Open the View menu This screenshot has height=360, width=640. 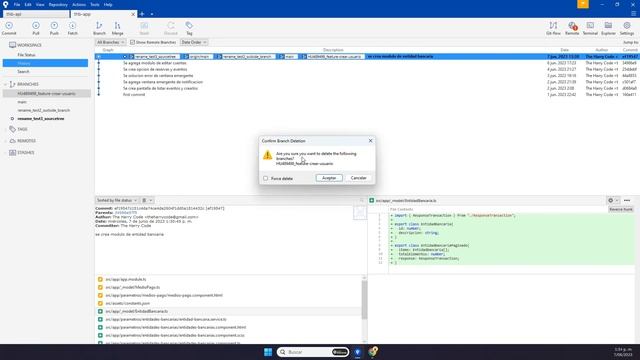[x=40, y=4]
